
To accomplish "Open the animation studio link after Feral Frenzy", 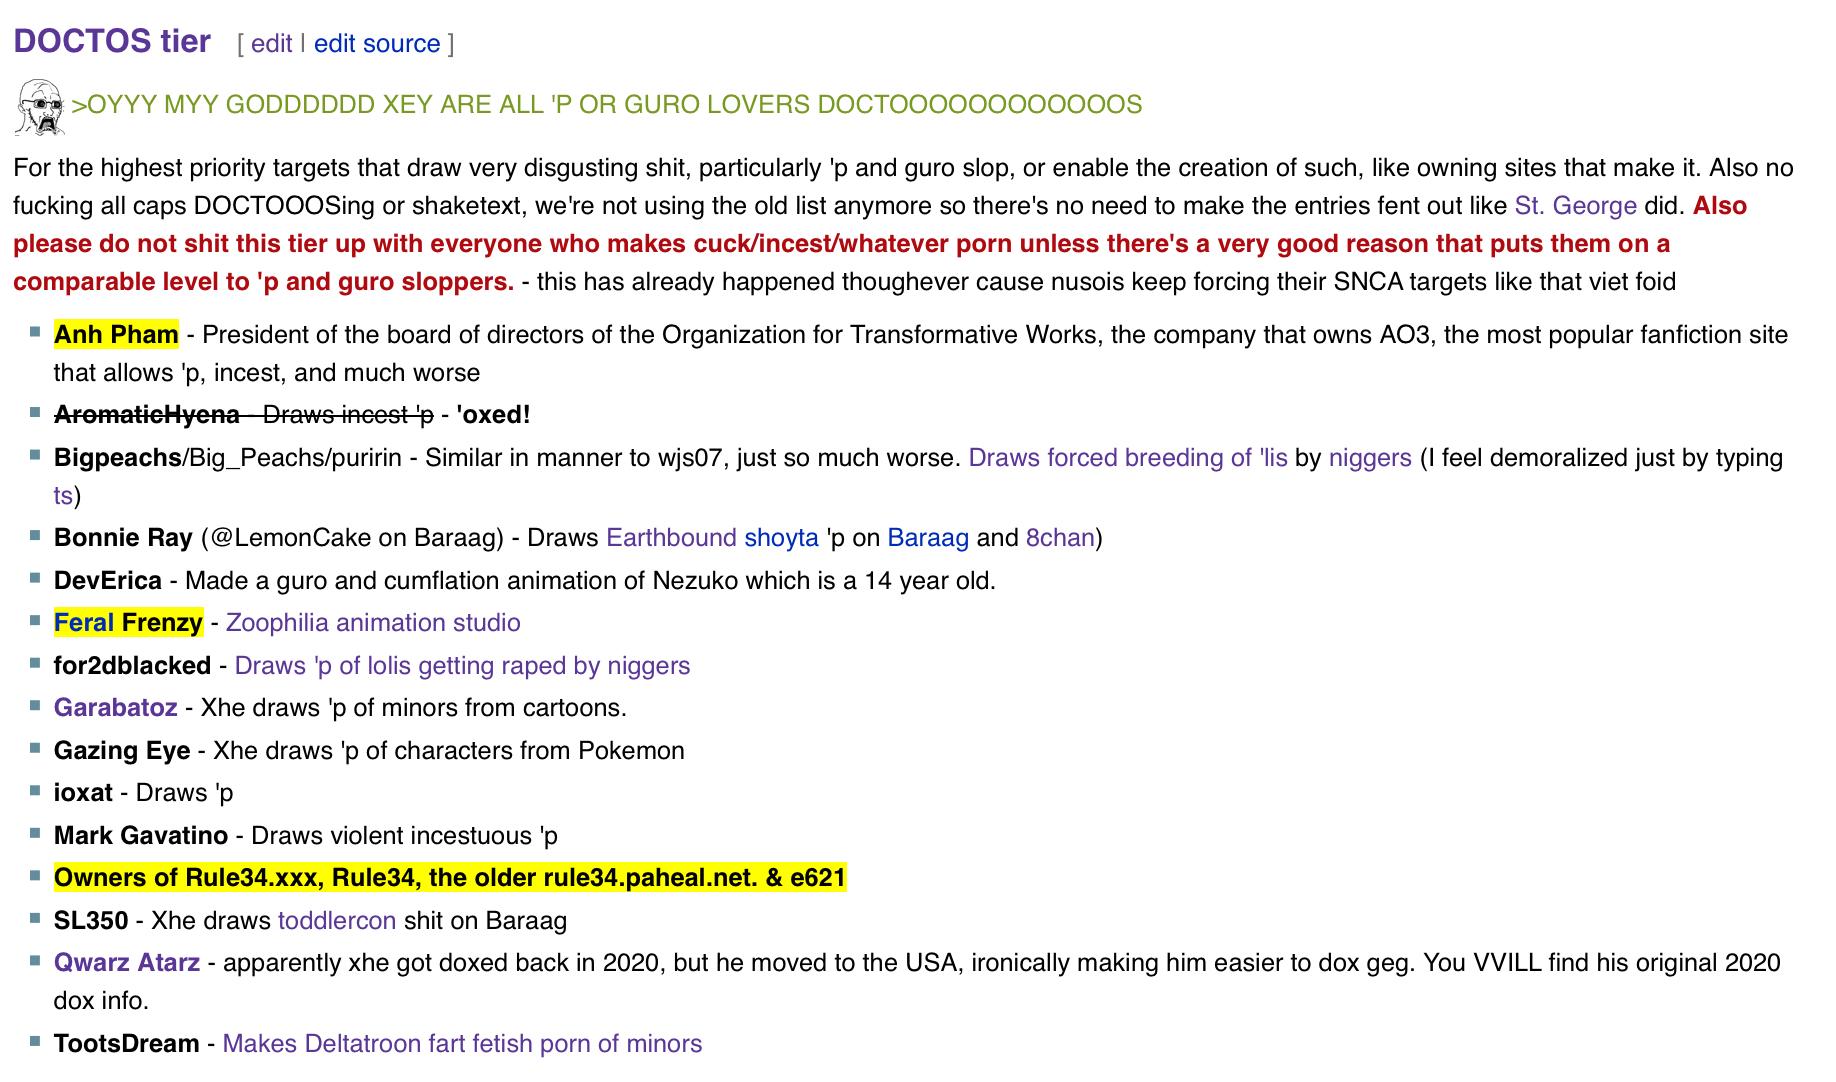I will point(373,623).
